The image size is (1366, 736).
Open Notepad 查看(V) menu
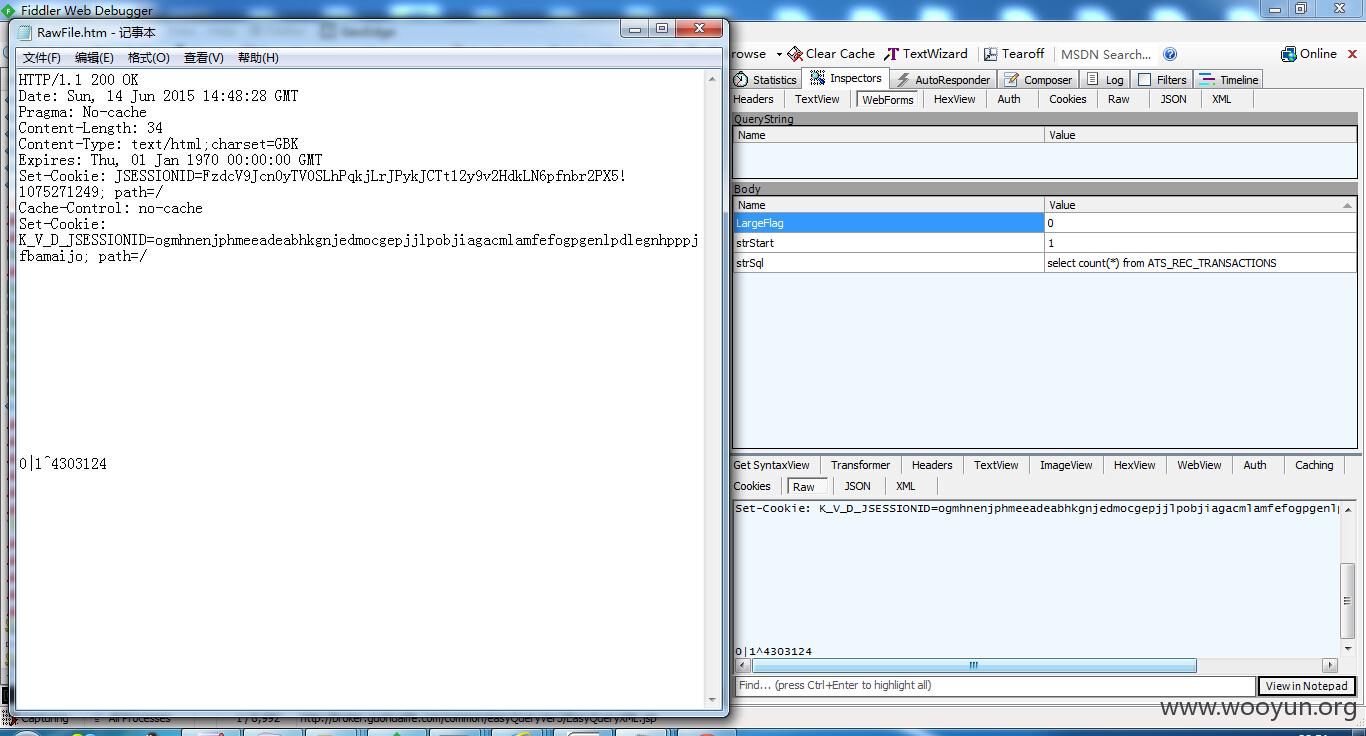click(204, 58)
